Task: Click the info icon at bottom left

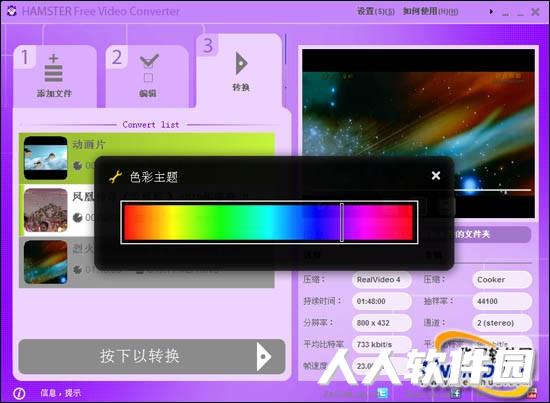Action: pos(19,394)
